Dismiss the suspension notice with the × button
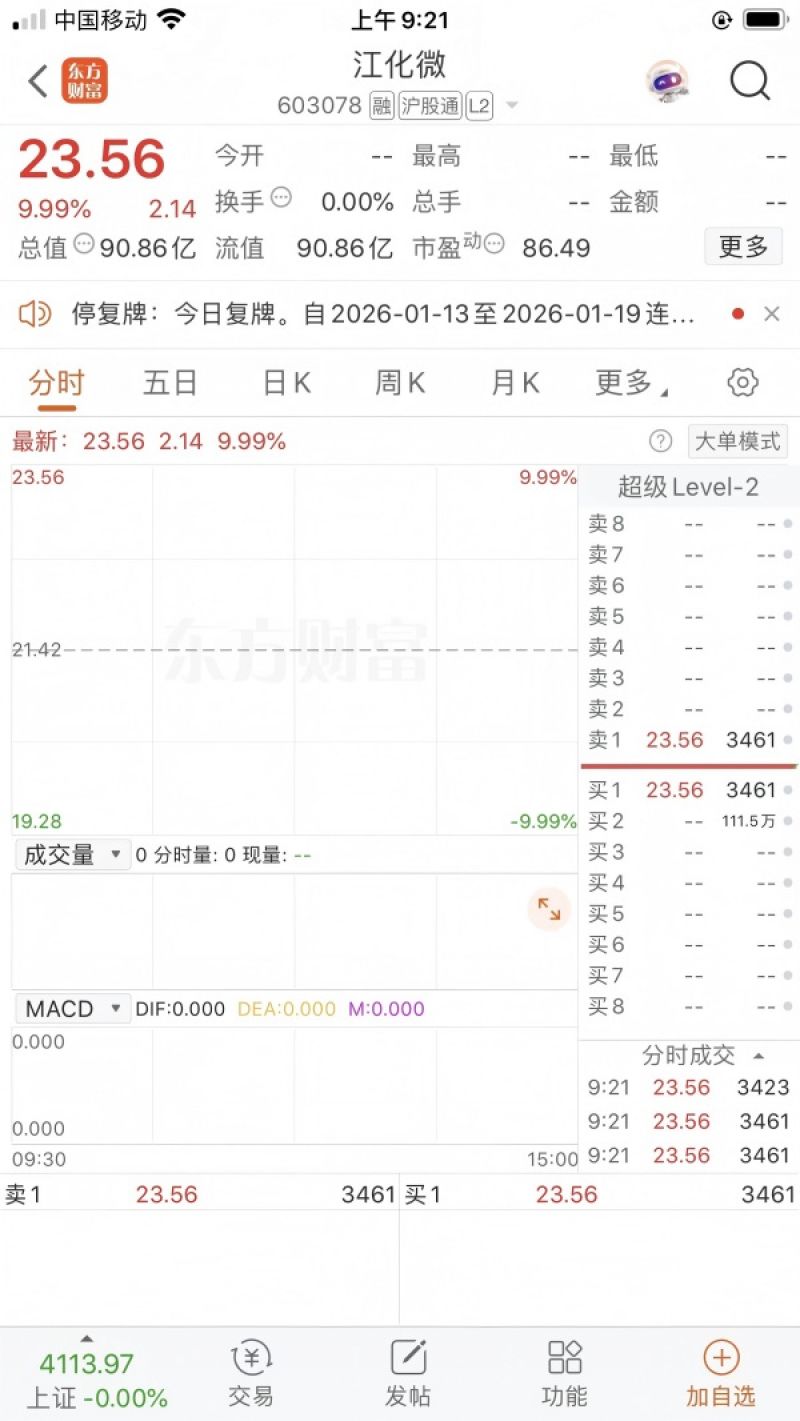This screenshot has width=800, height=1421. [x=773, y=313]
